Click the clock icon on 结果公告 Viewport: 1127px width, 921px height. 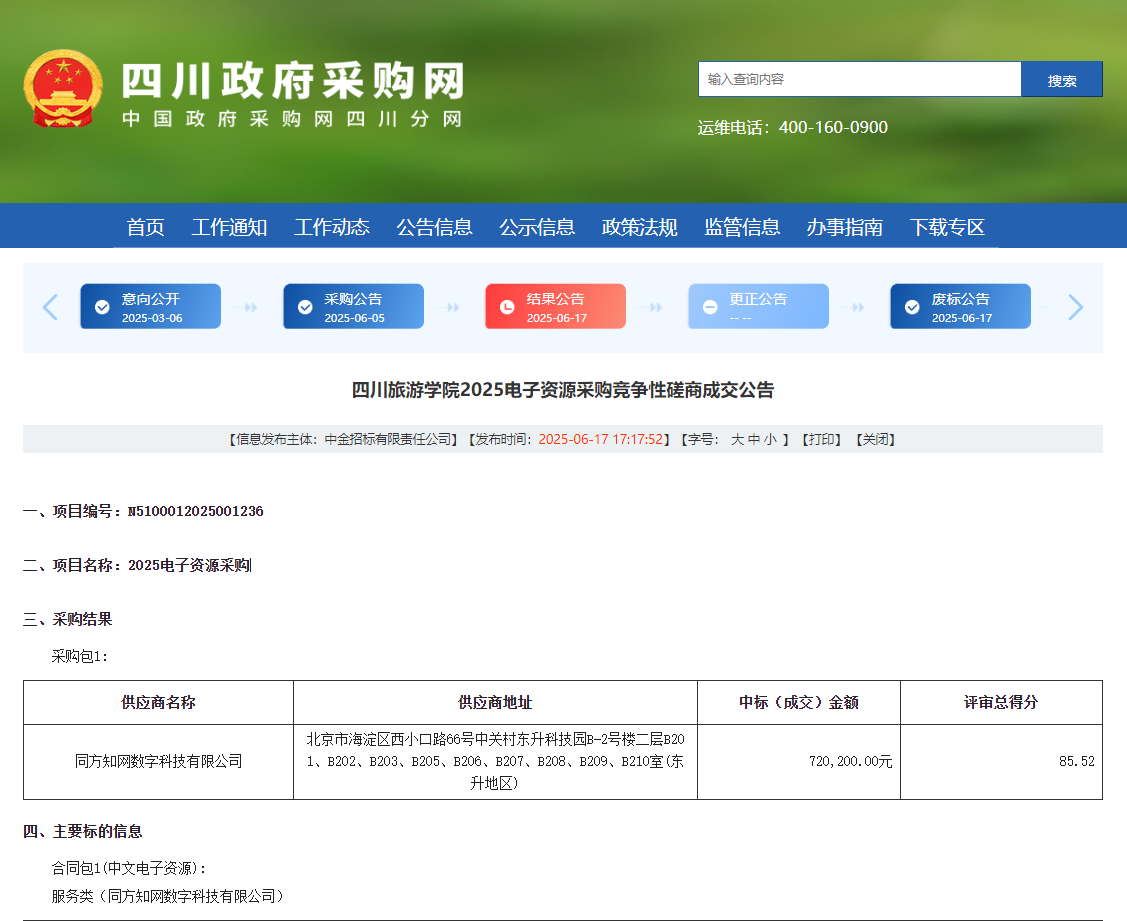coord(507,307)
